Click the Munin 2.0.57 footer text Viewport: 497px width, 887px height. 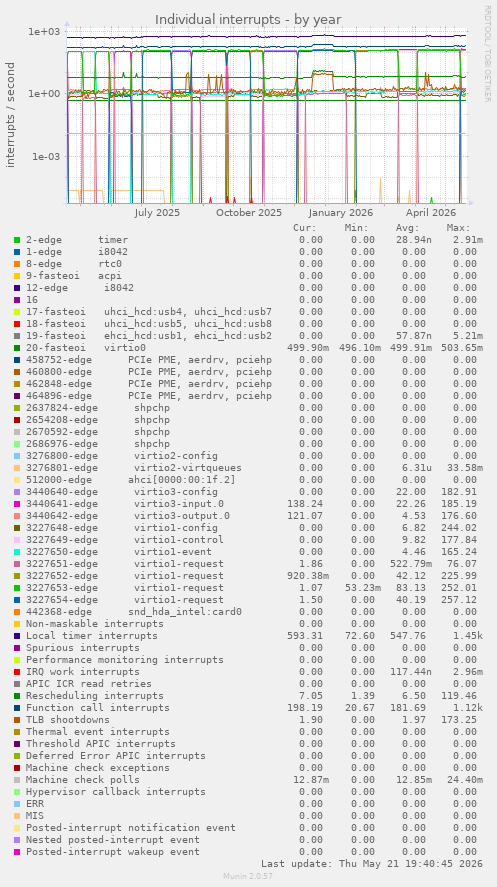click(x=248, y=876)
